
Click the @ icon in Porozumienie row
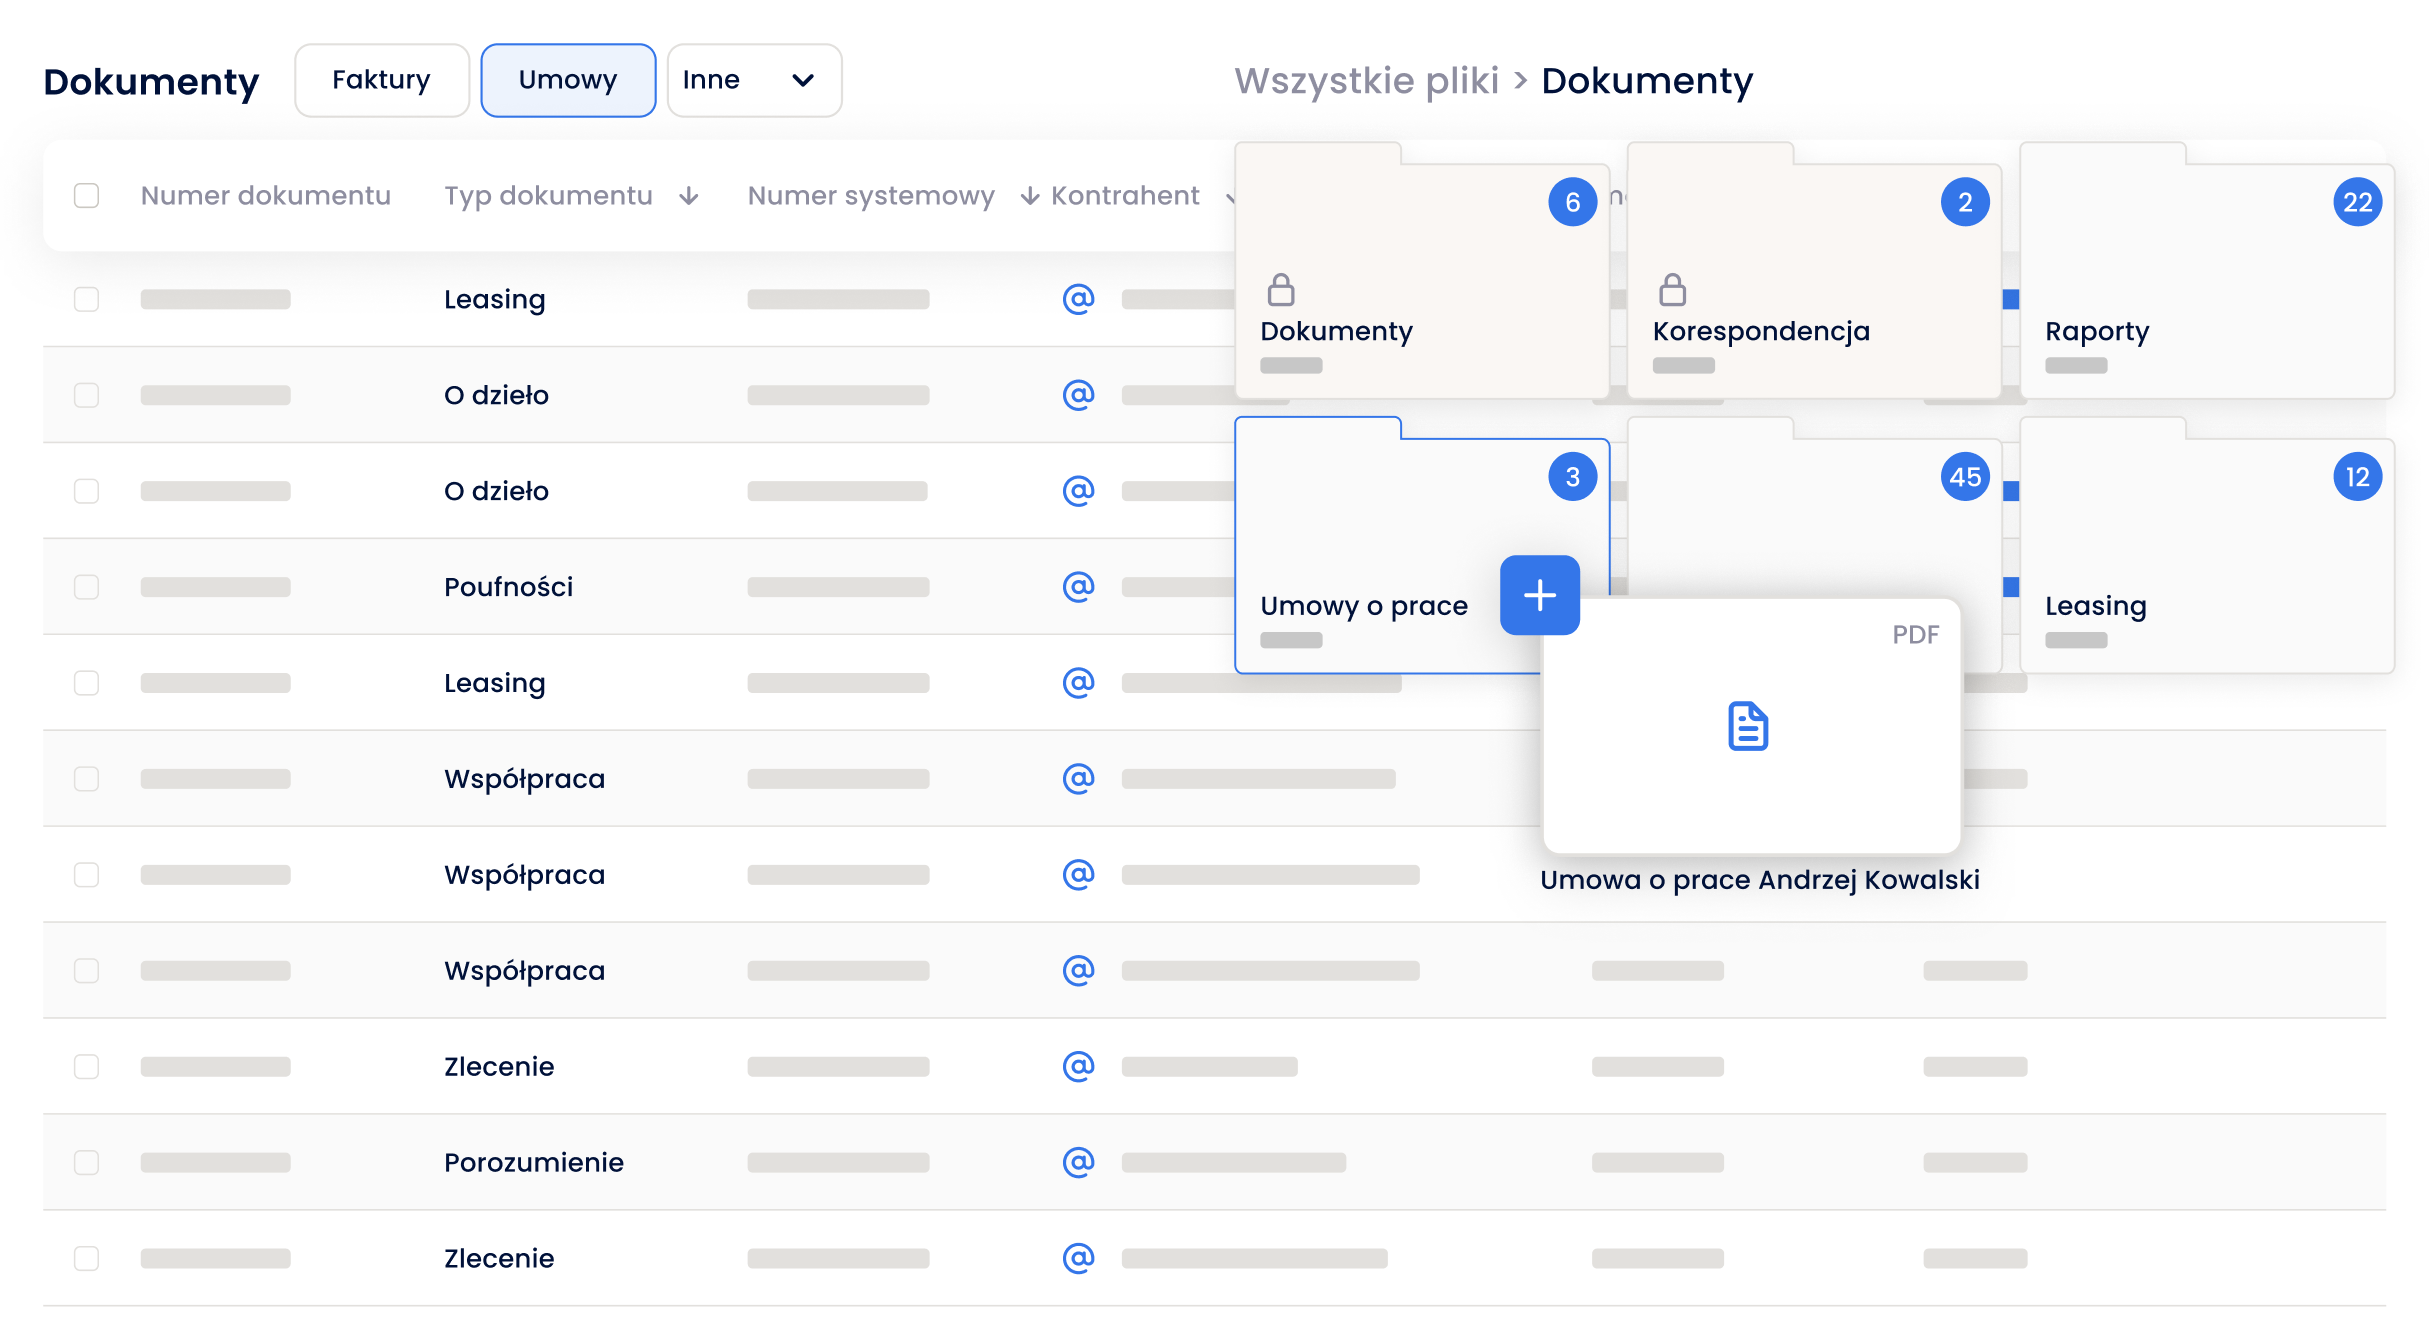coord(1078,1162)
